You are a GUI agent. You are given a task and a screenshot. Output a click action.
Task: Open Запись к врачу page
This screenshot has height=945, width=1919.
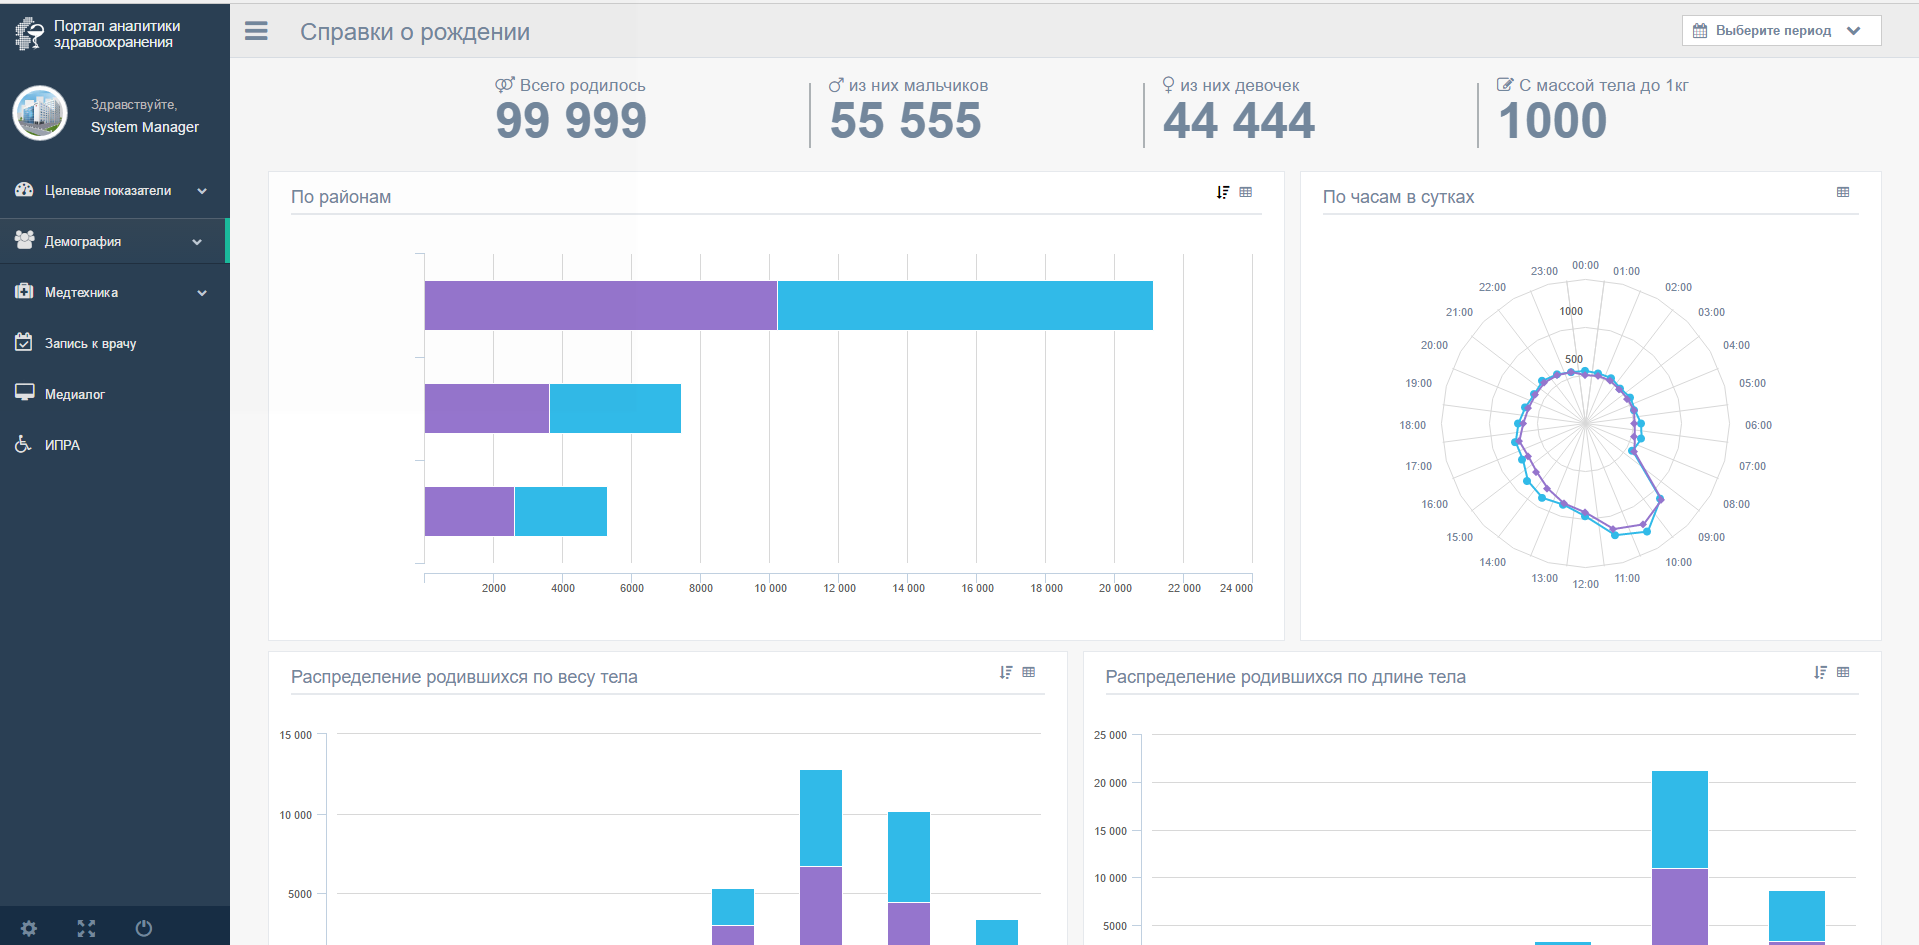115,343
